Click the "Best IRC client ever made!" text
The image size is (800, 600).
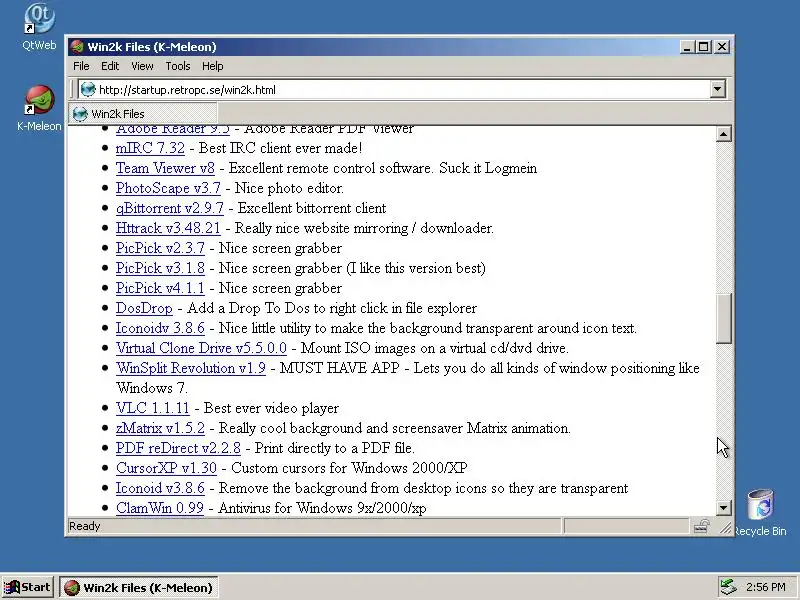pyautogui.click(x=280, y=148)
